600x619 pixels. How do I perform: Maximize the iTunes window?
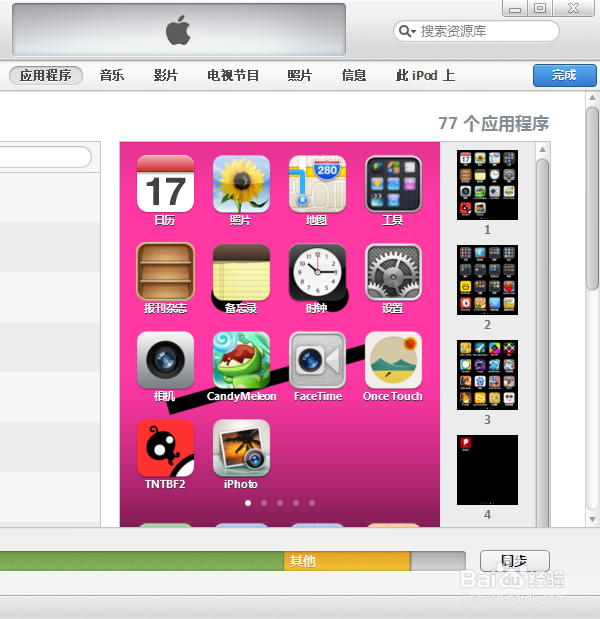point(540,9)
